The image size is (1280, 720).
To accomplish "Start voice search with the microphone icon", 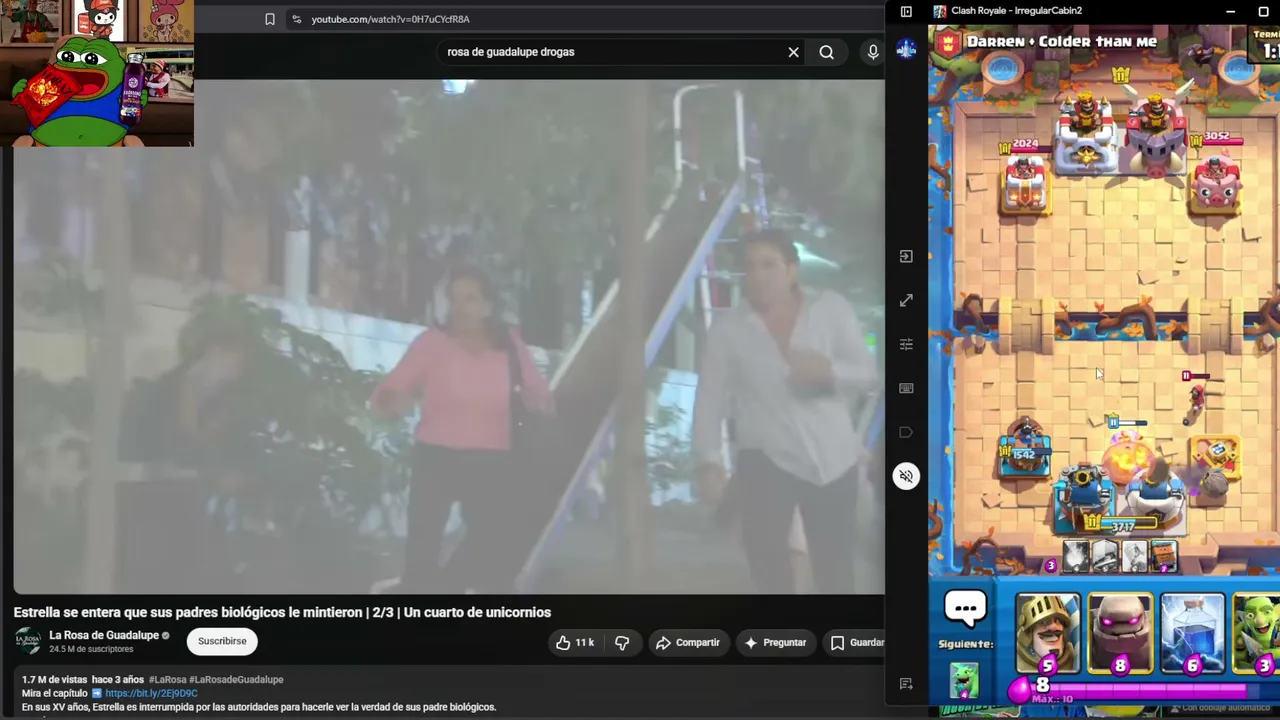I will click(x=873, y=52).
